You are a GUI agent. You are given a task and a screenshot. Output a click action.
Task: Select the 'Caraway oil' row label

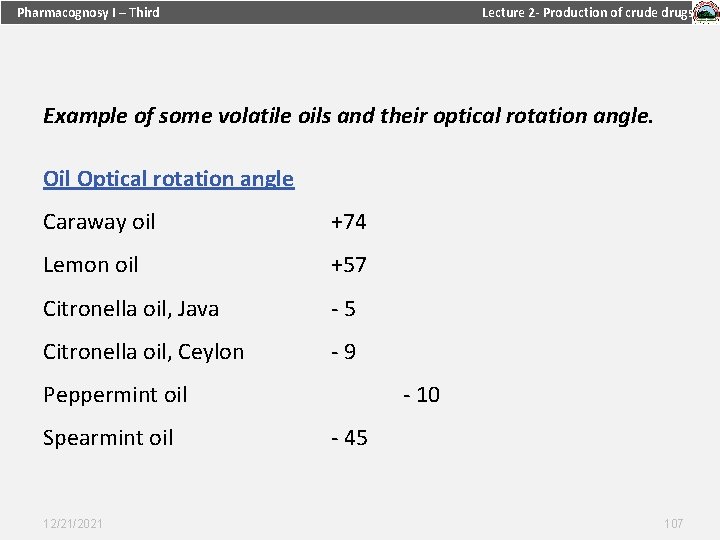[99, 222]
